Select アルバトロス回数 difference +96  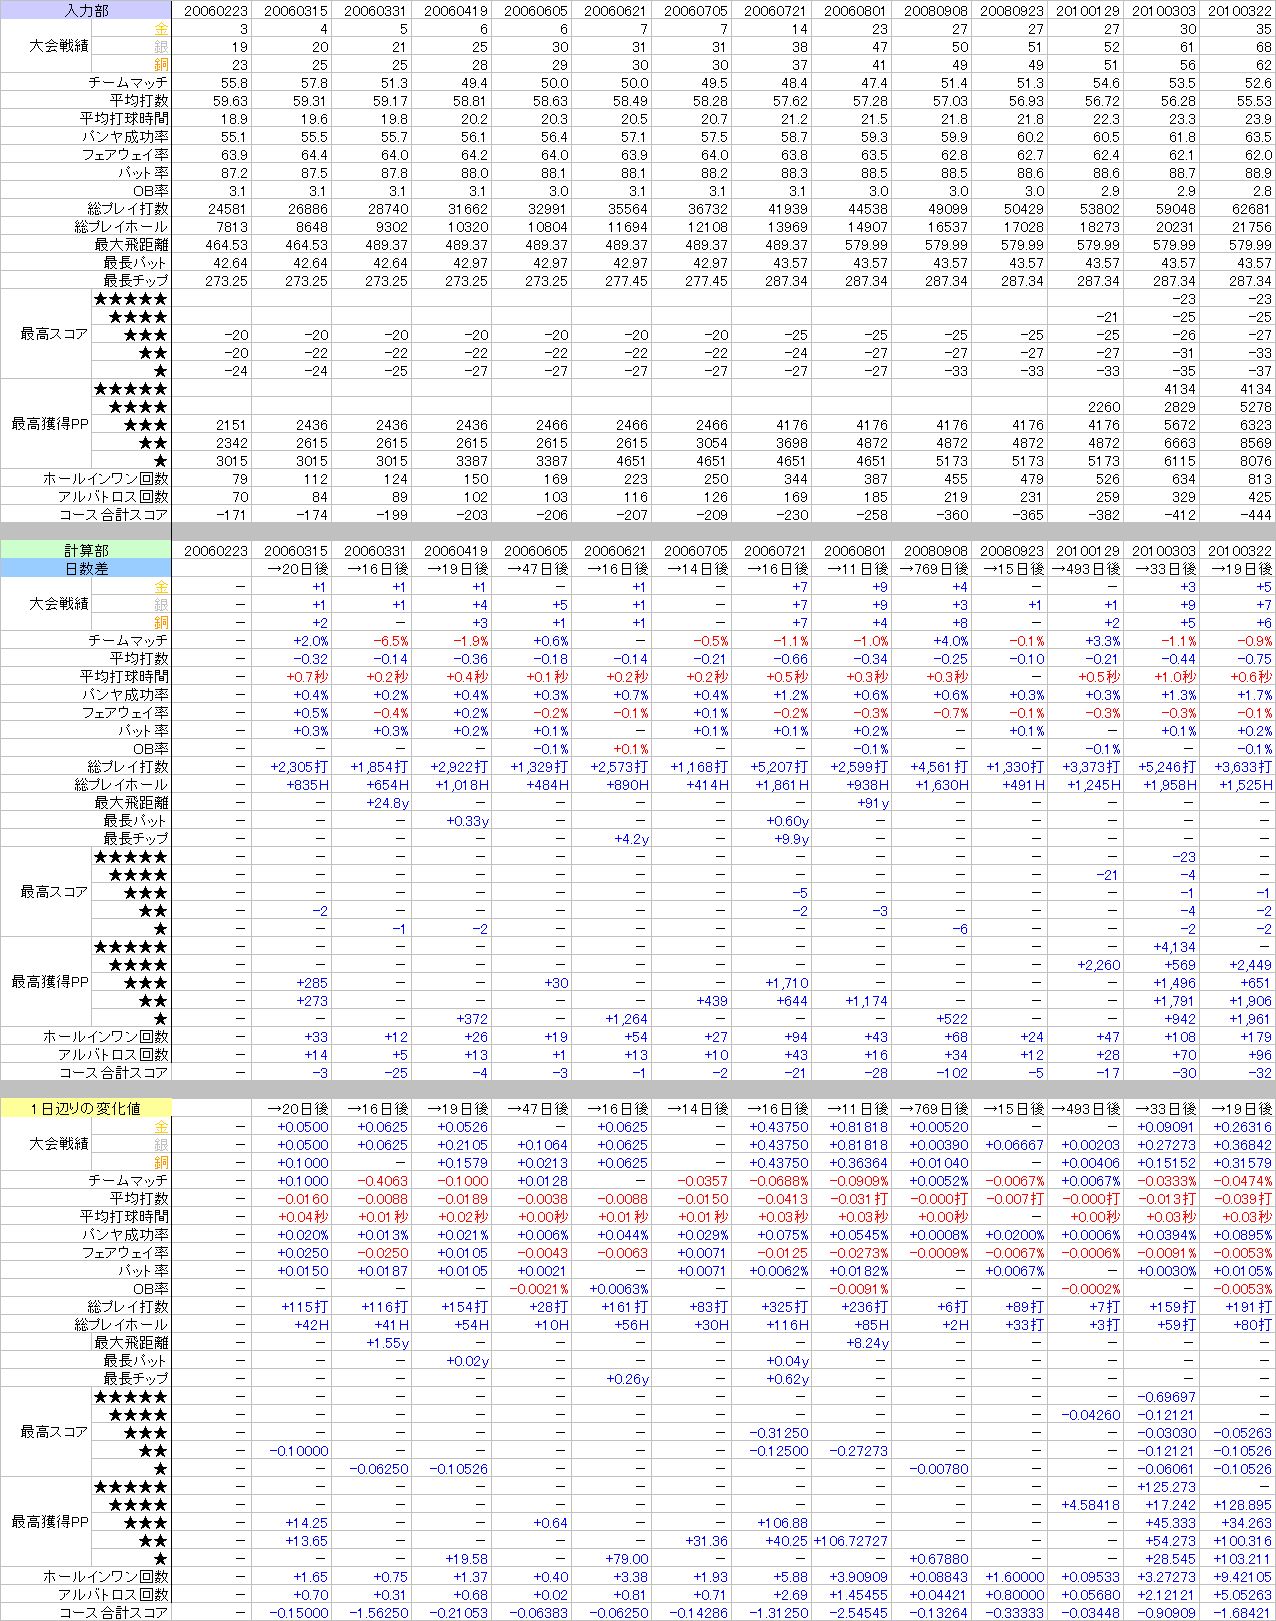(x=1259, y=1055)
